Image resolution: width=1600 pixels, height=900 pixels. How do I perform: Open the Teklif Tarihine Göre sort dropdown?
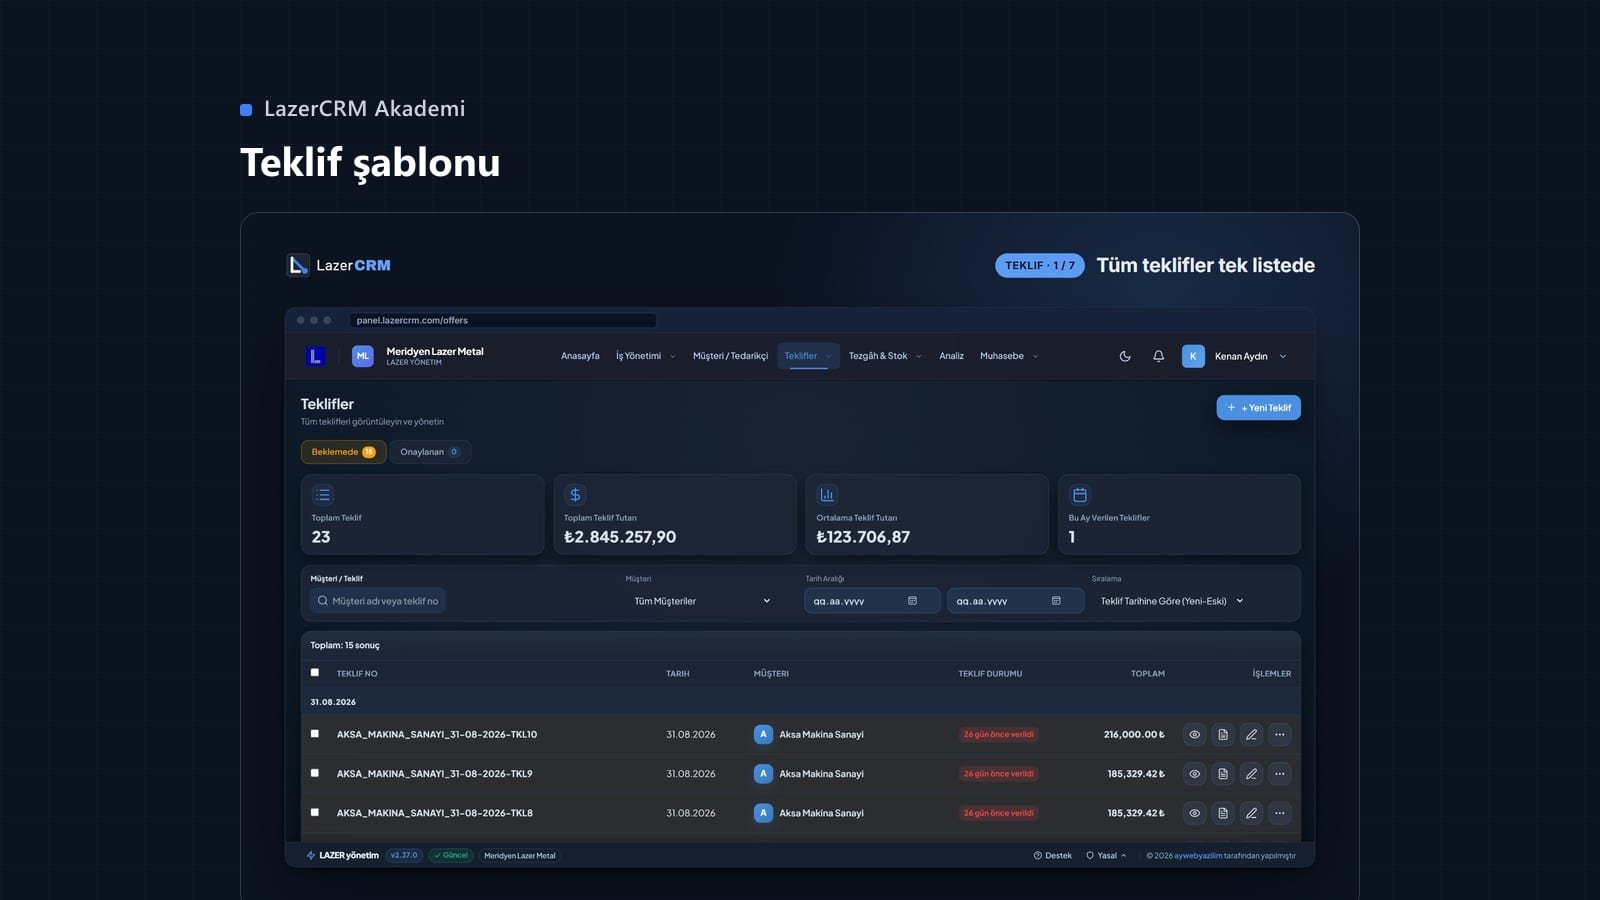1172,601
